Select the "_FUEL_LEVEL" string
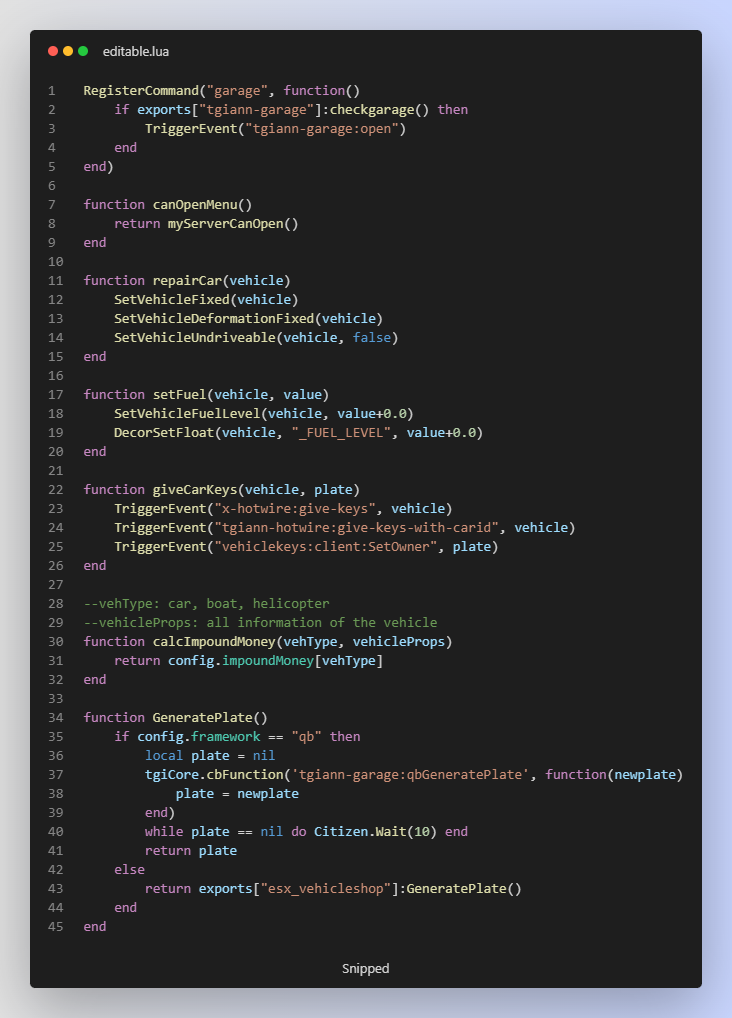 [x=341, y=432]
